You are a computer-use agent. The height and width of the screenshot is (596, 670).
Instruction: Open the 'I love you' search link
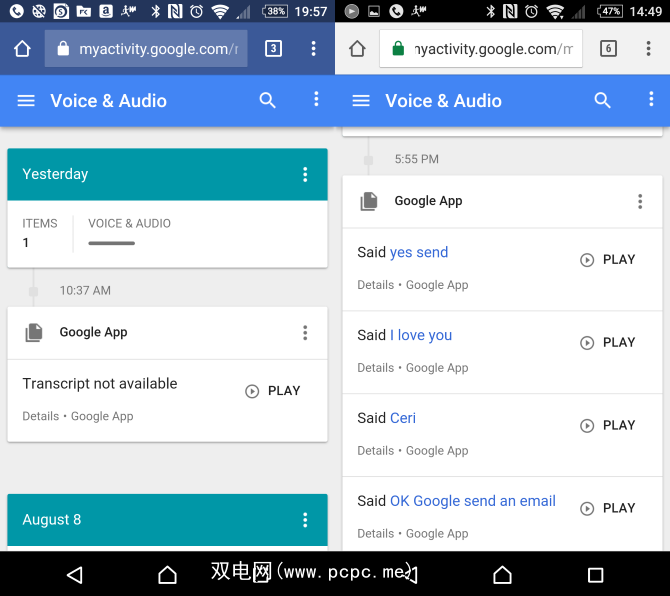[420, 335]
